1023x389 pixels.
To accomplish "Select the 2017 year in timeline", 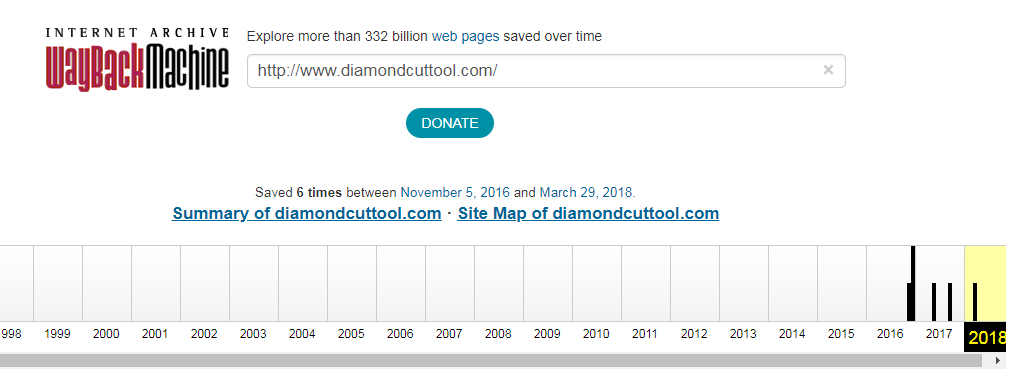I will [x=939, y=334].
